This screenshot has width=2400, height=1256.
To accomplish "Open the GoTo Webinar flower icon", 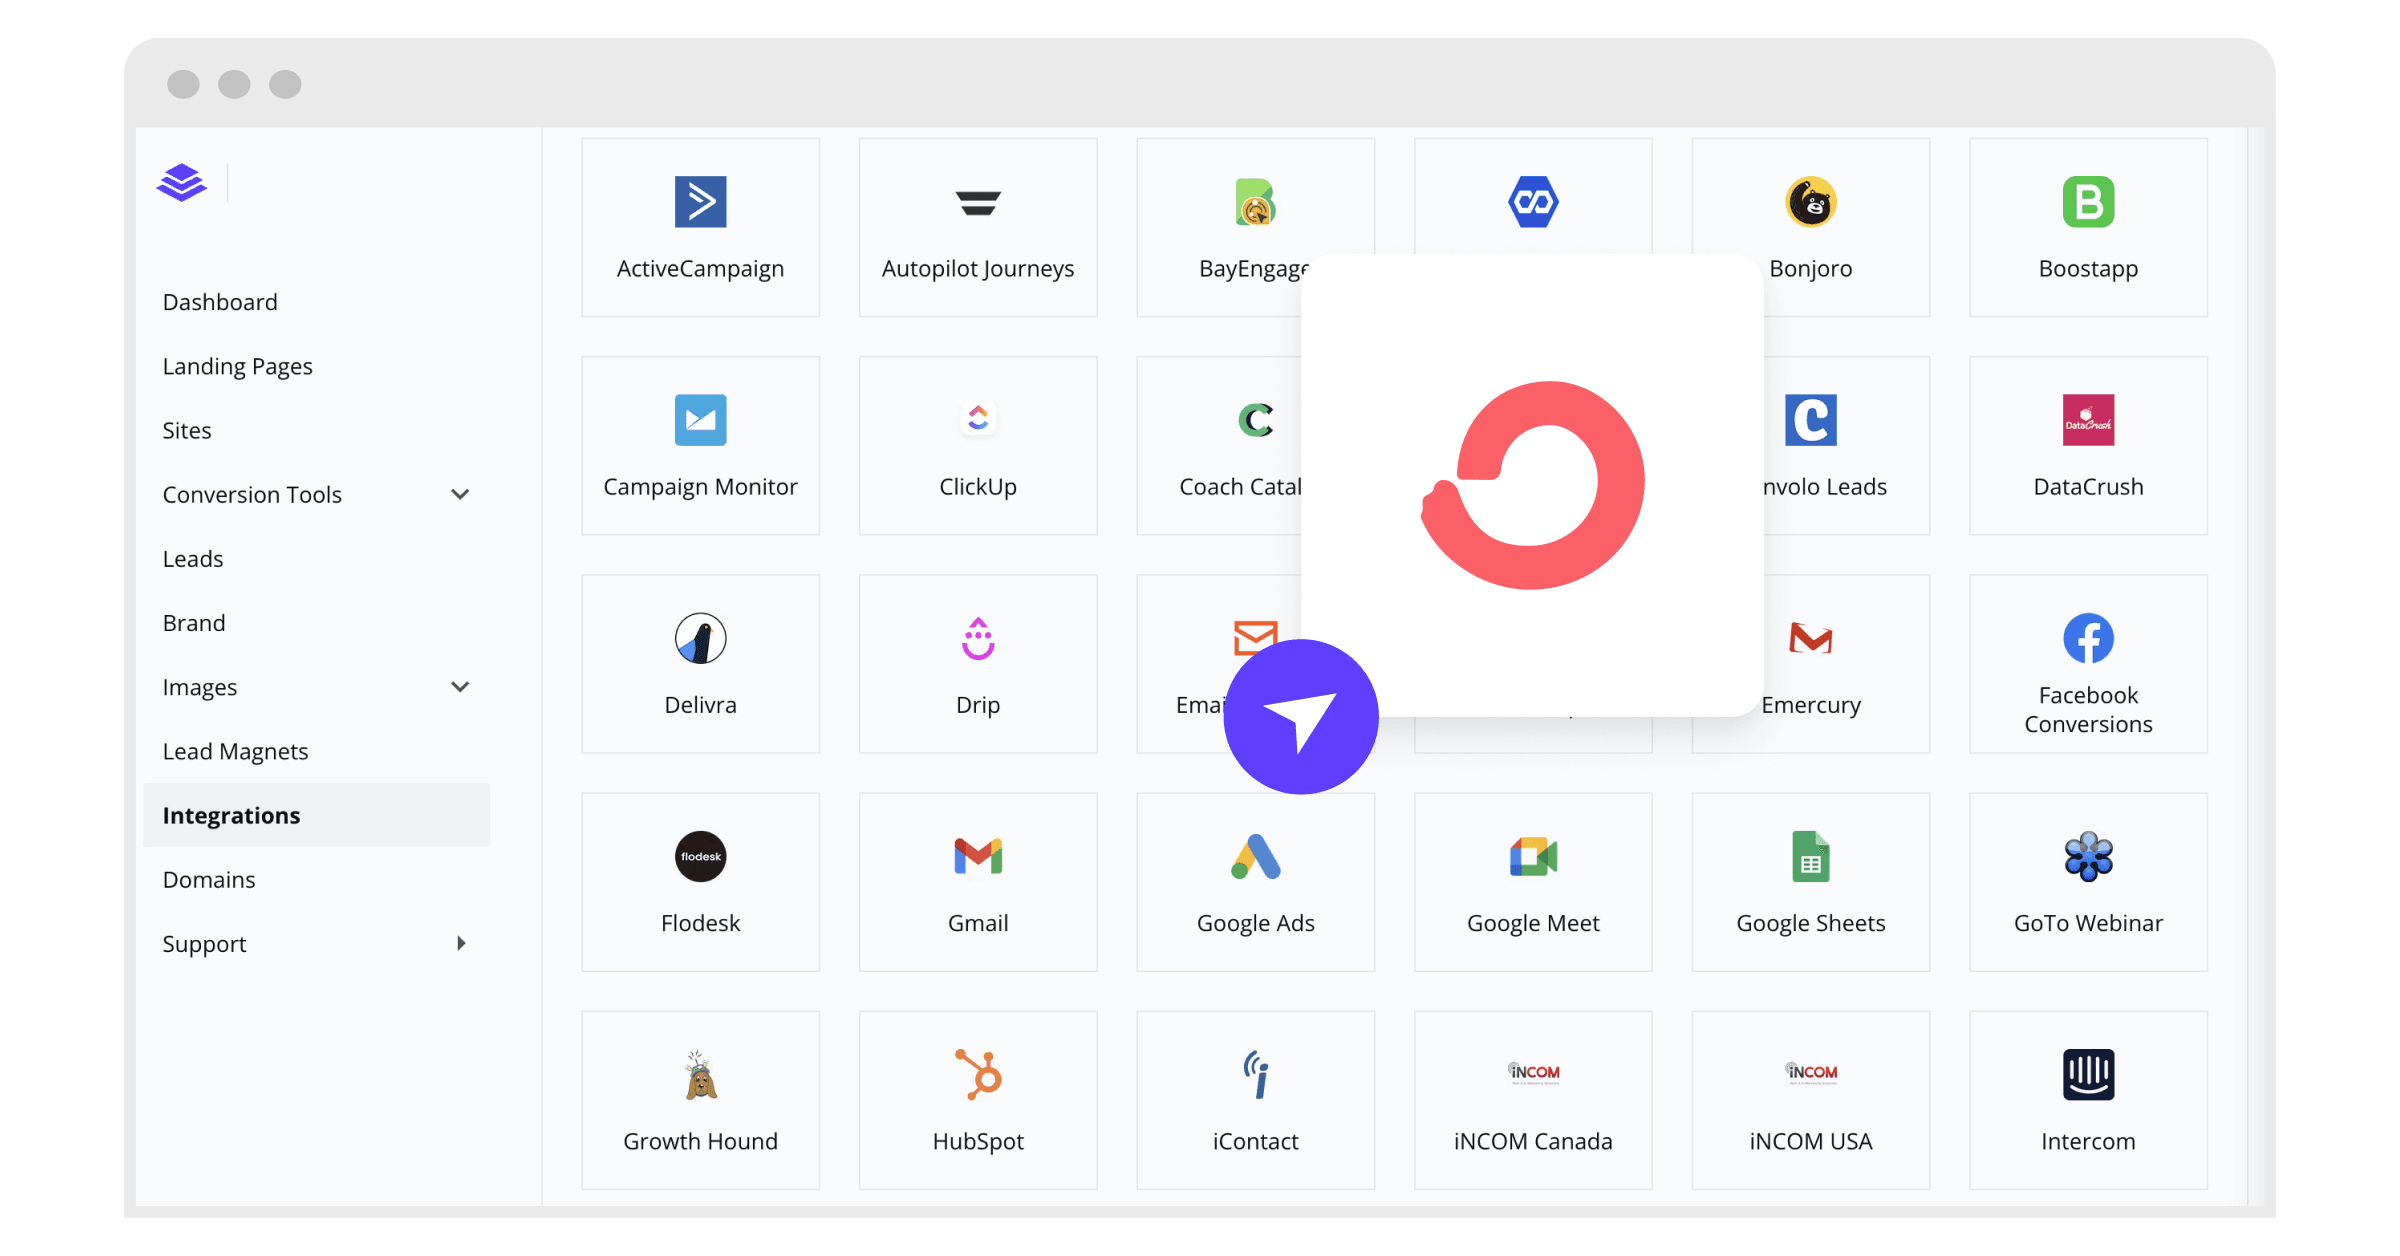I will (2088, 856).
